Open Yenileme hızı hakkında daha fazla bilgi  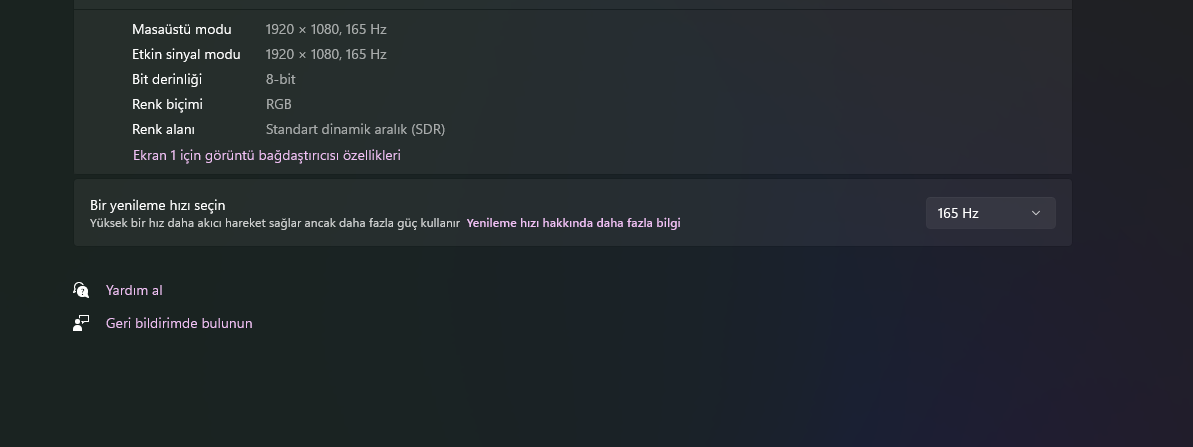coord(573,223)
